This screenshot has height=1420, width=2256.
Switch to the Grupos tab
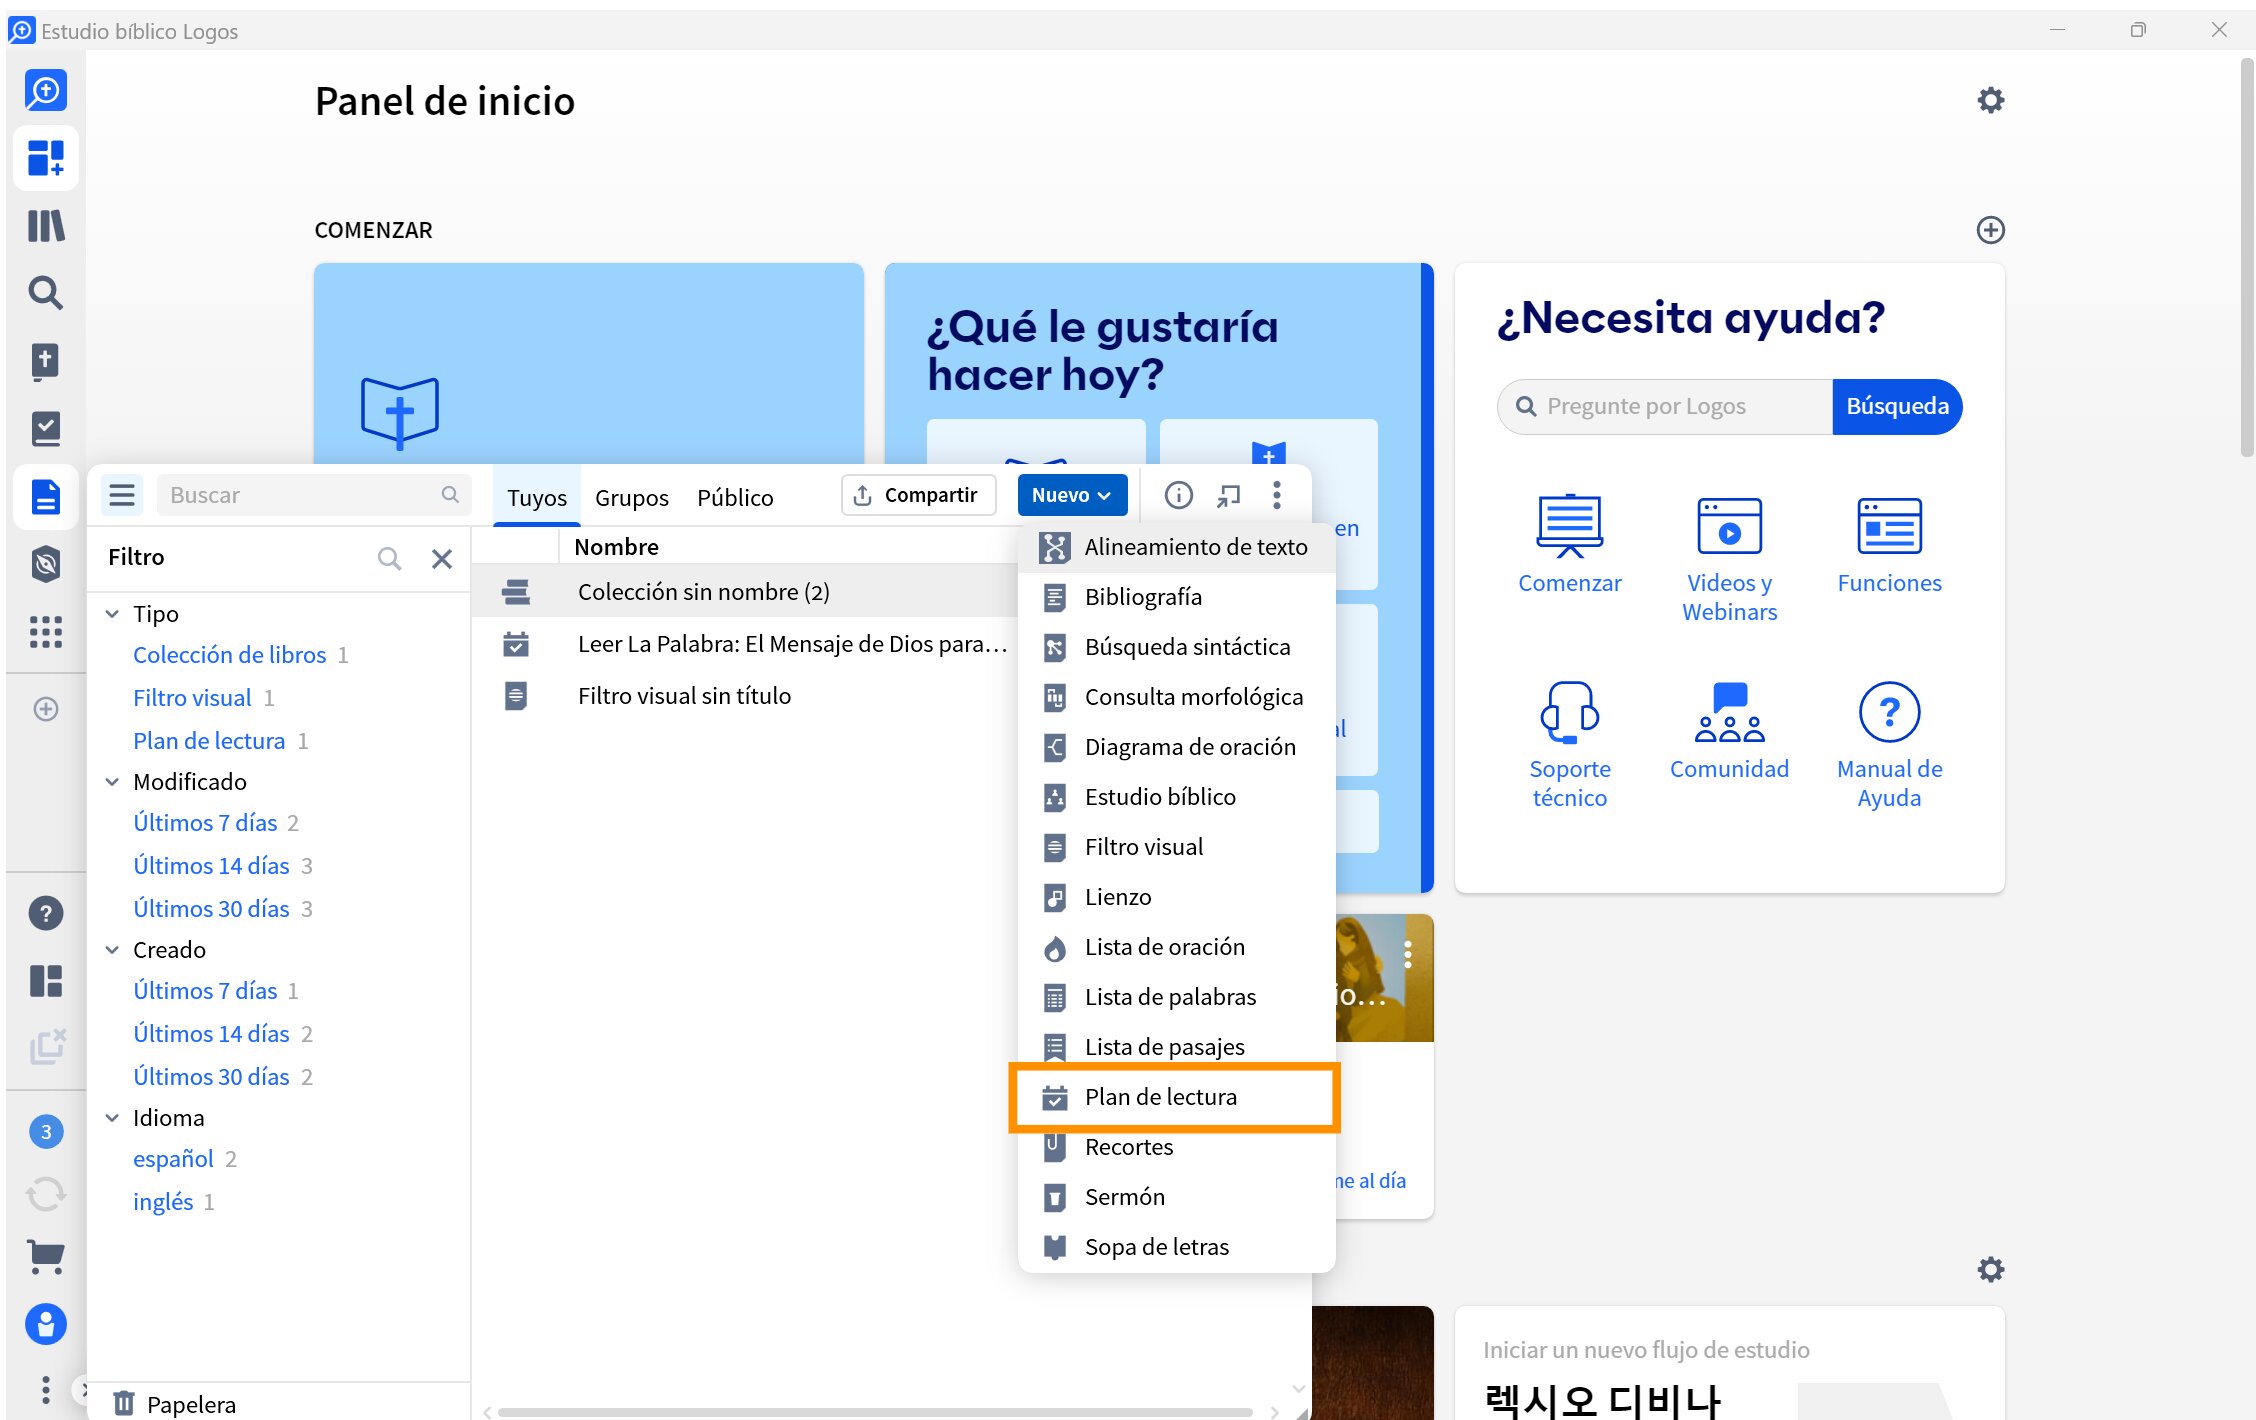pyautogui.click(x=632, y=497)
